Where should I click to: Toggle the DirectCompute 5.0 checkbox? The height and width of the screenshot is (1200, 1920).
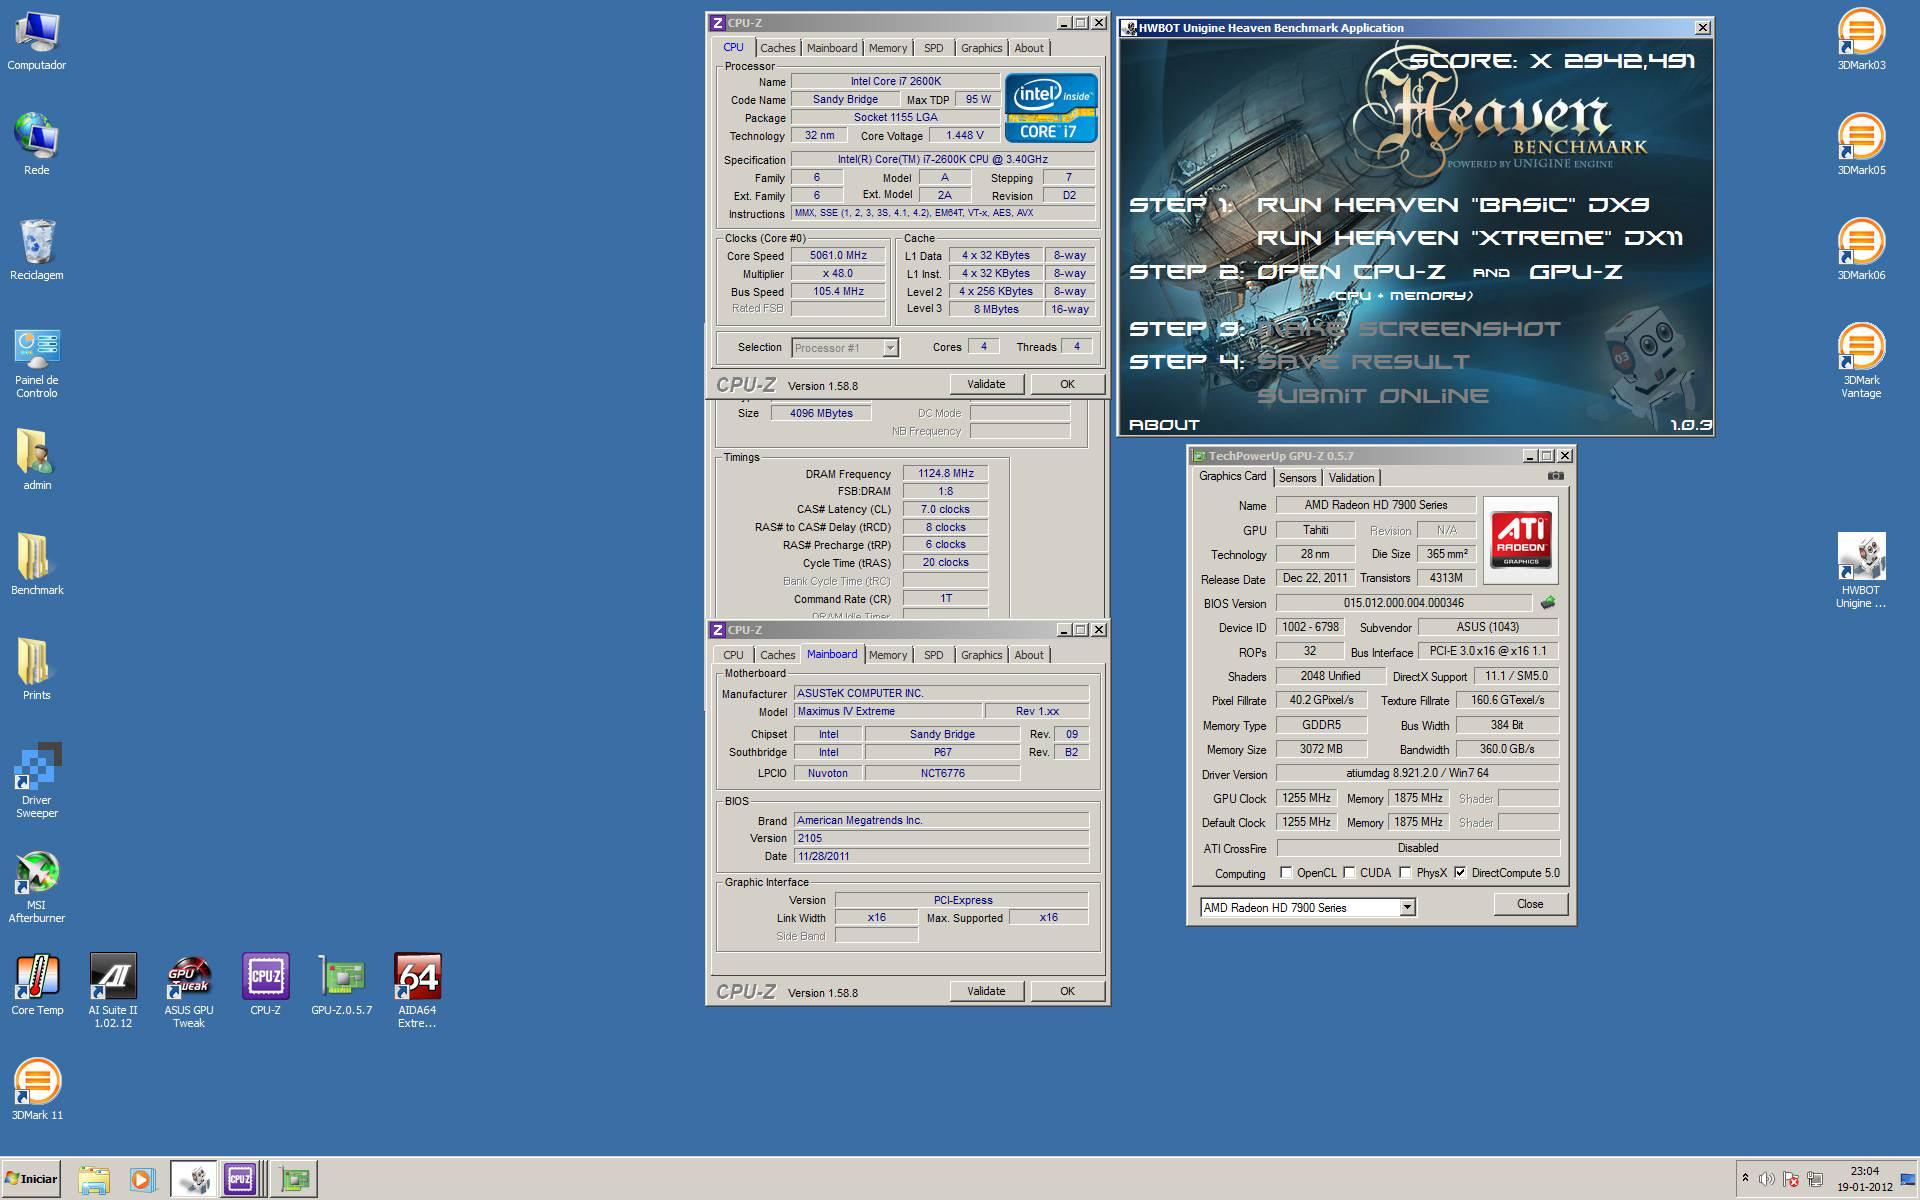1460,873
